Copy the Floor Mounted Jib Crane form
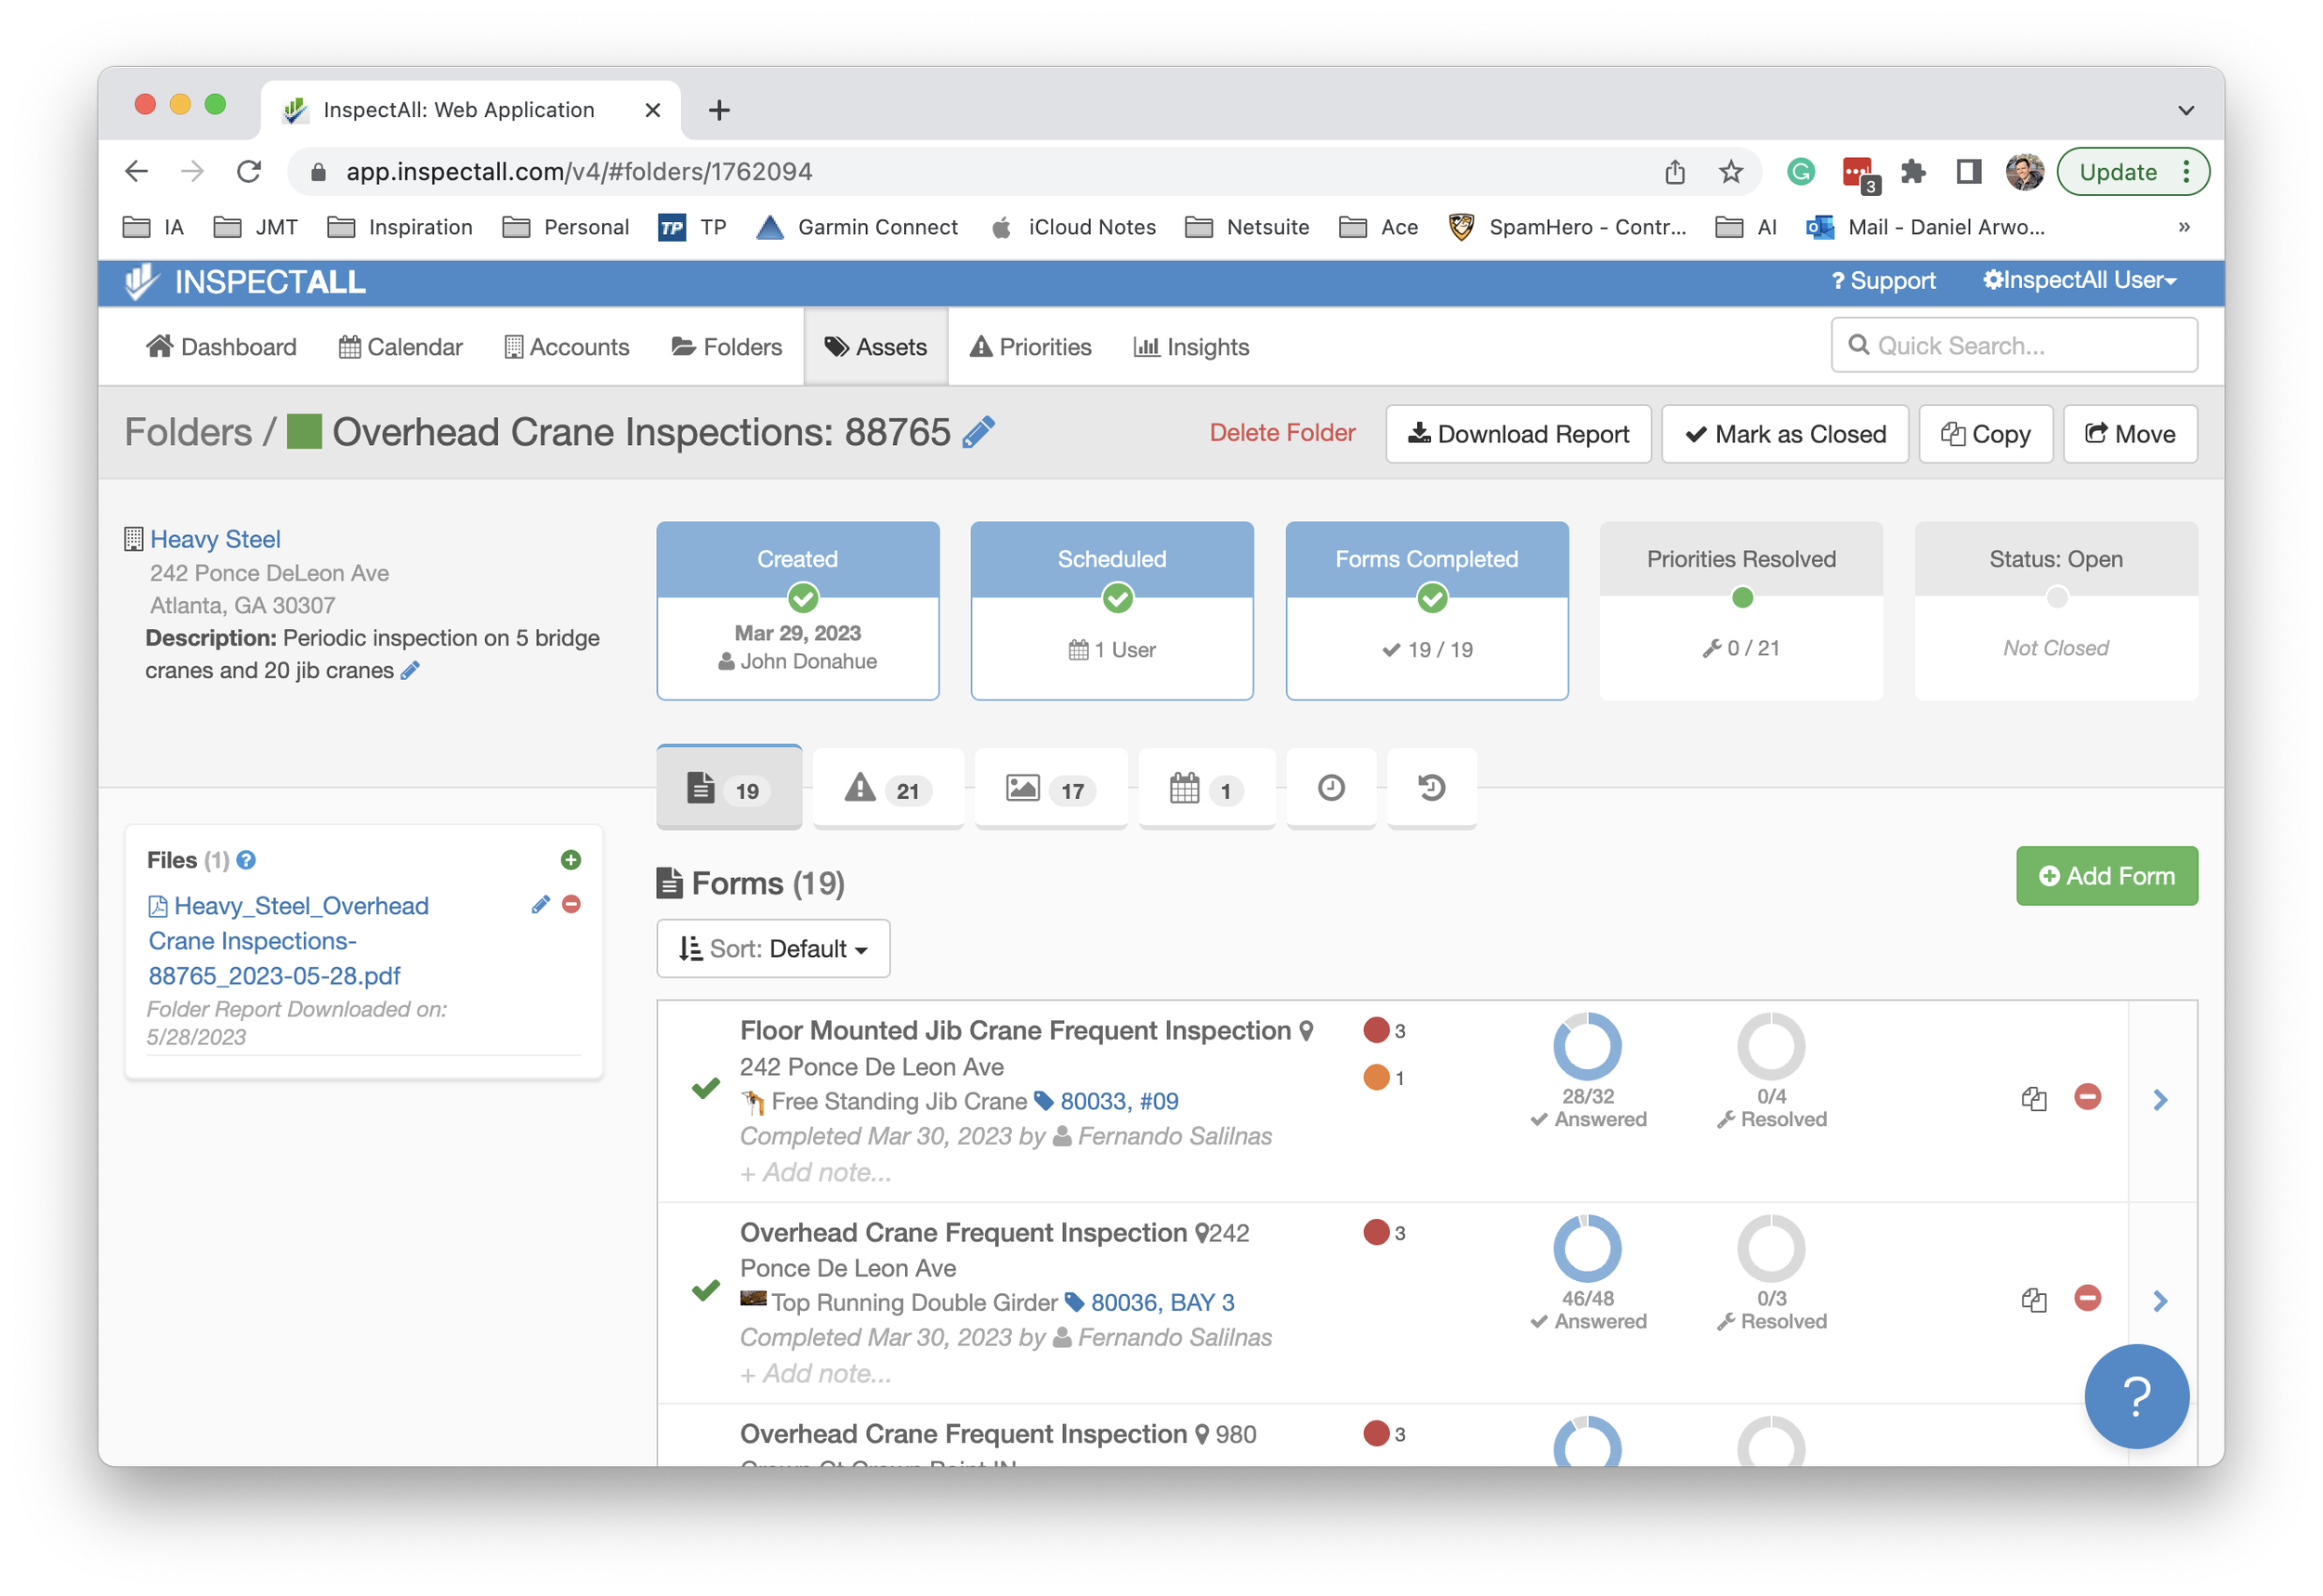The height and width of the screenshot is (1596, 2323). (2033, 1098)
